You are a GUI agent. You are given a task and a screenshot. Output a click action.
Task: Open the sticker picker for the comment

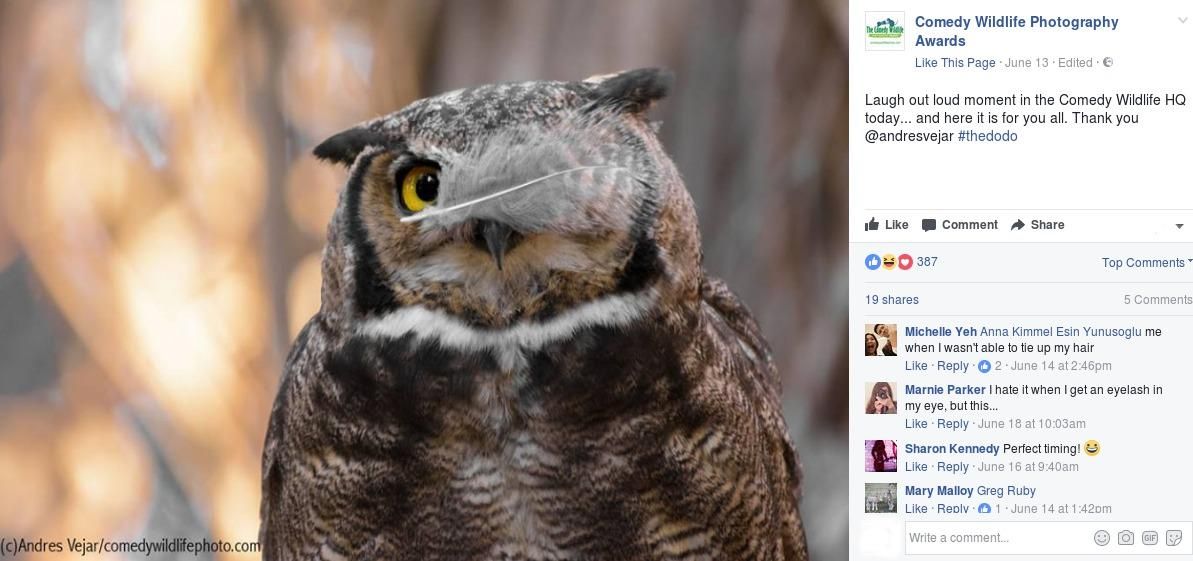point(1174,538)
